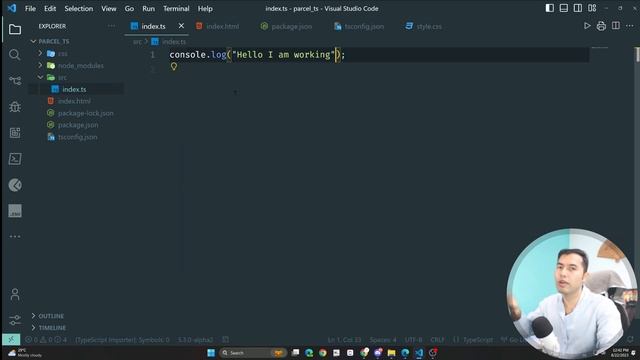Screen dimensions: 640x360
Task: Switch to the package.json tab
Action: click(287, 26)
